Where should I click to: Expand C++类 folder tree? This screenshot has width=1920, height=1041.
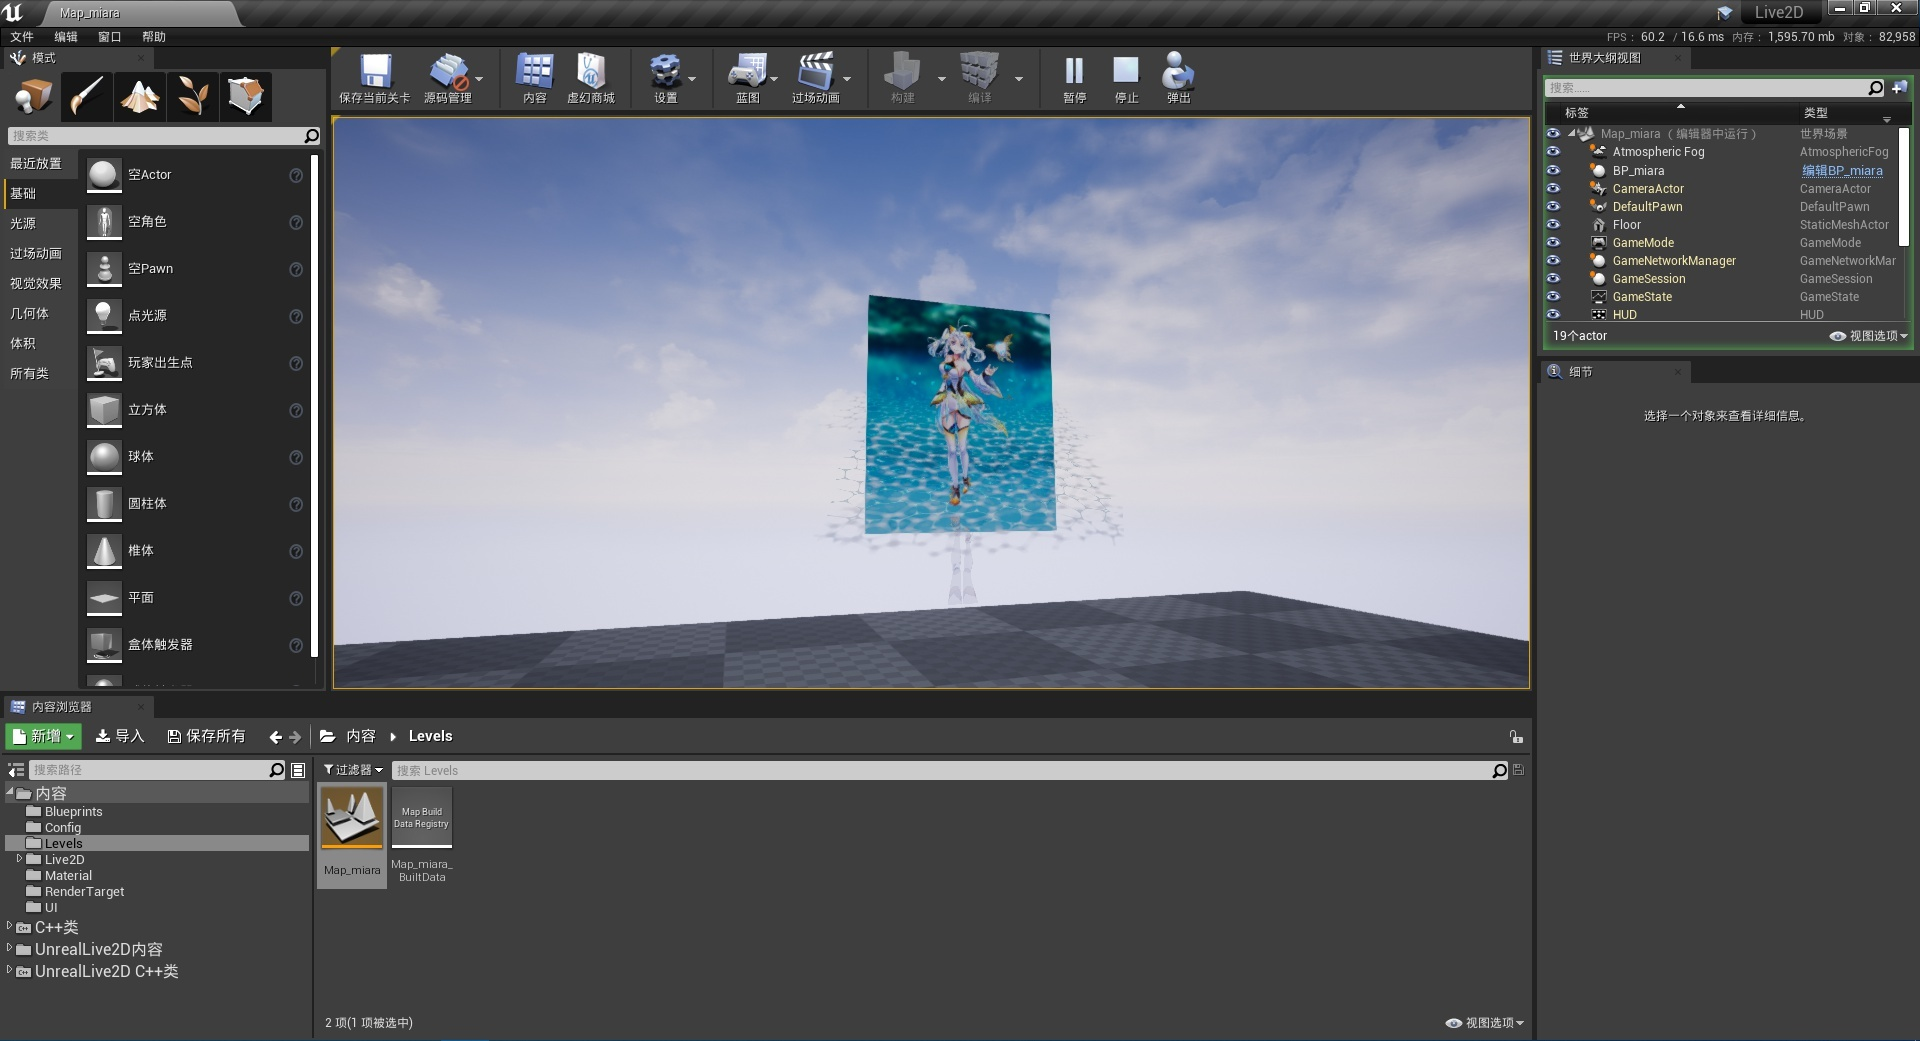pos(10,926)
